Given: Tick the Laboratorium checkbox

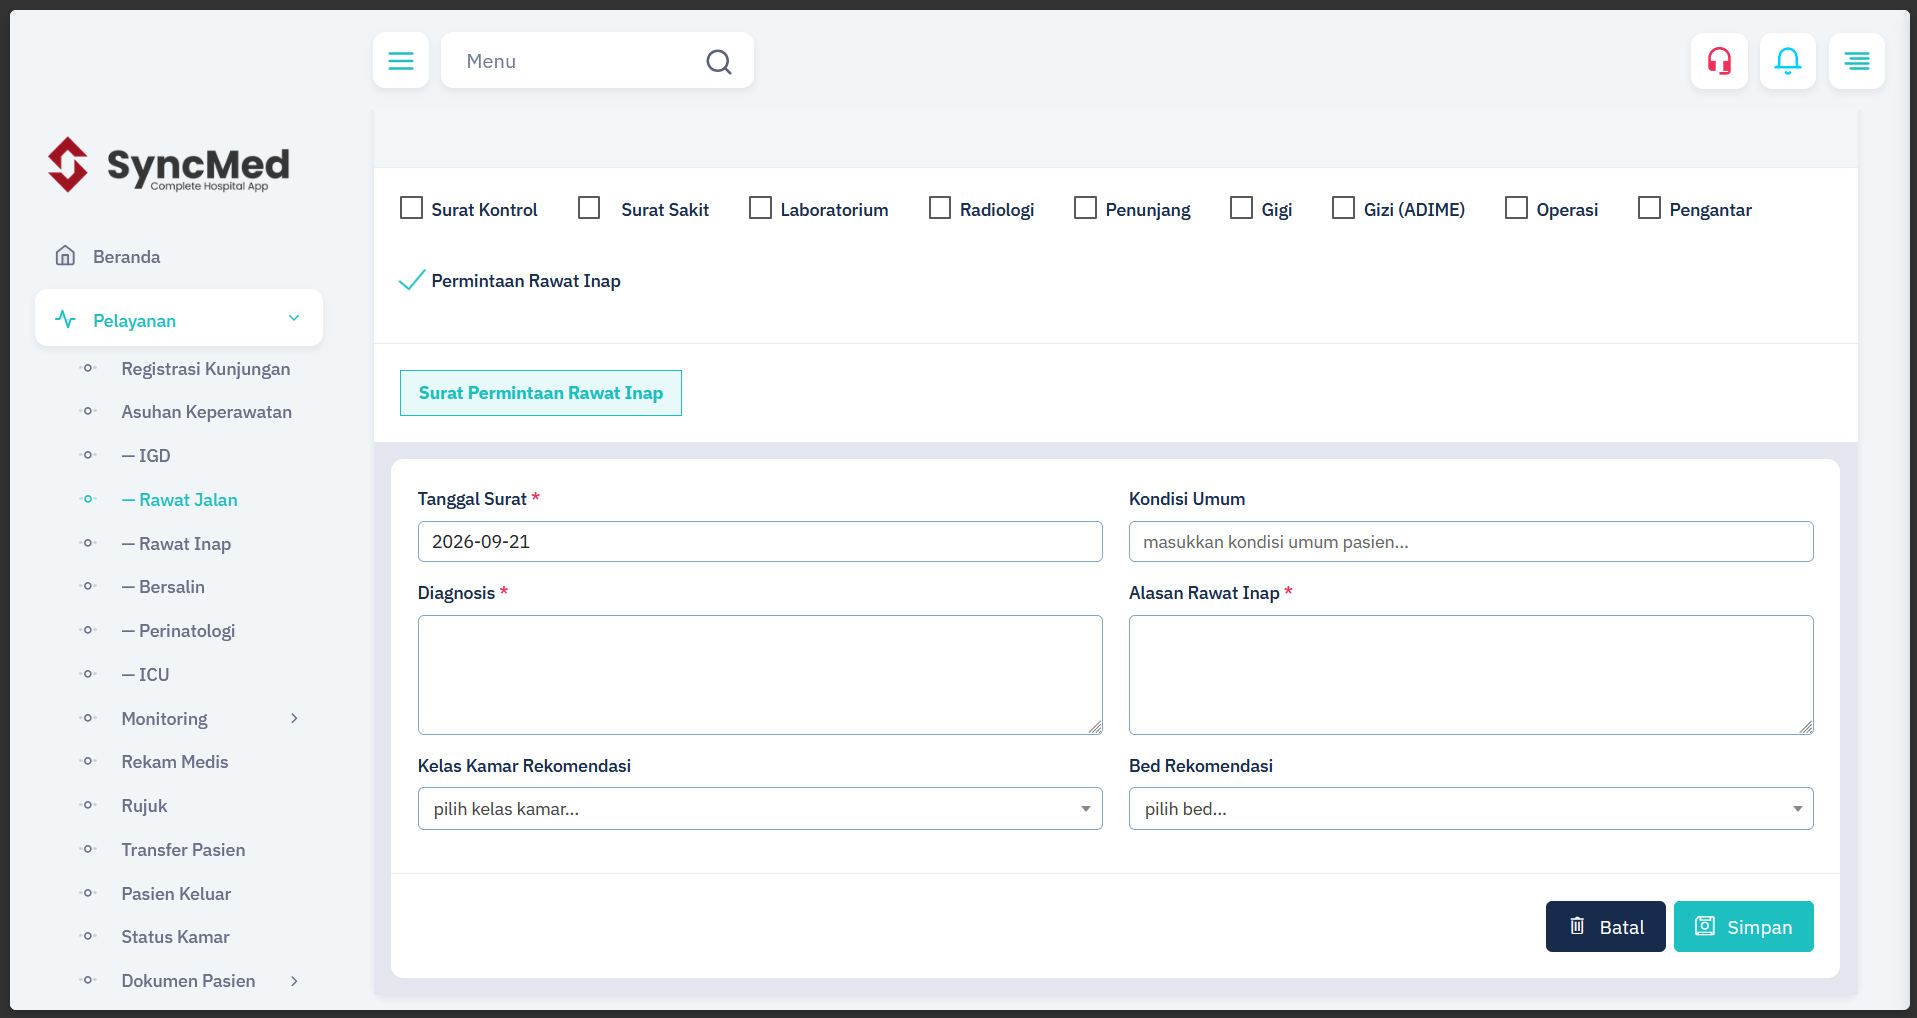Looking at the screenshot, I should point(760,208).
